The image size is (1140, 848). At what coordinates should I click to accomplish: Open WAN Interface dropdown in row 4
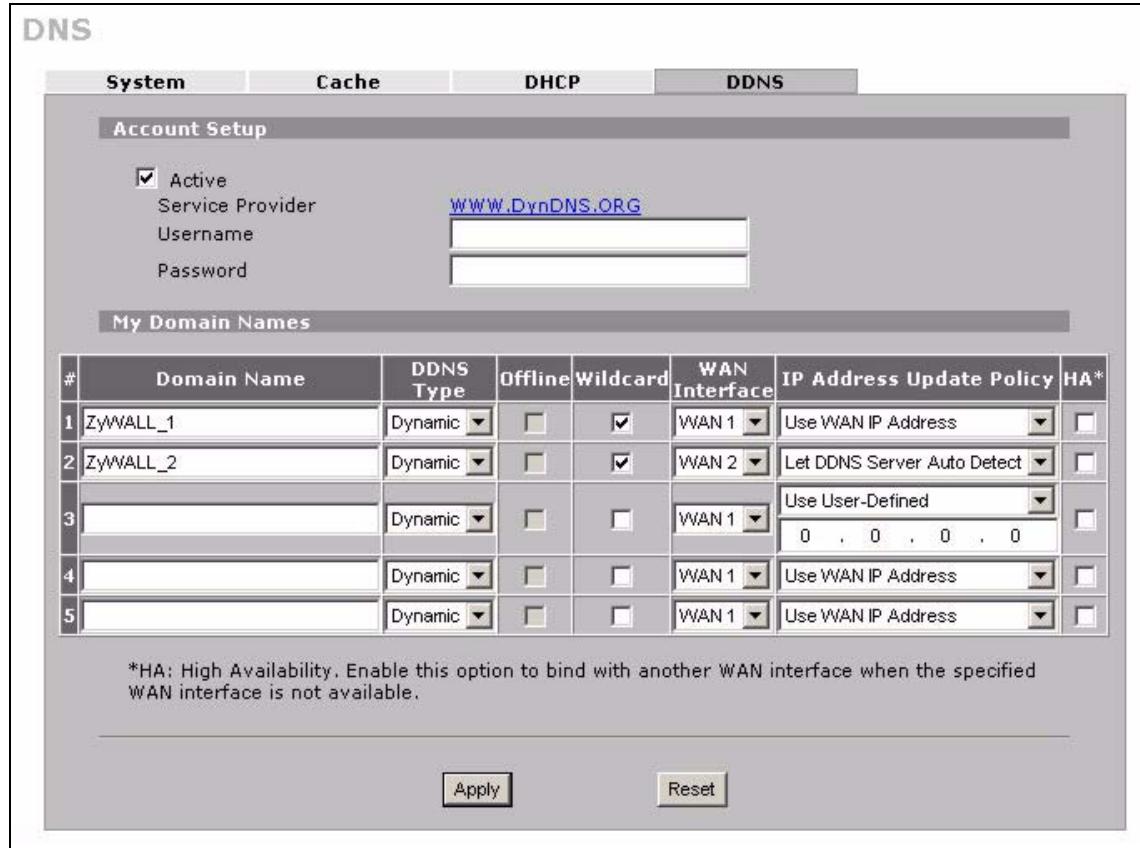(722, 576)
